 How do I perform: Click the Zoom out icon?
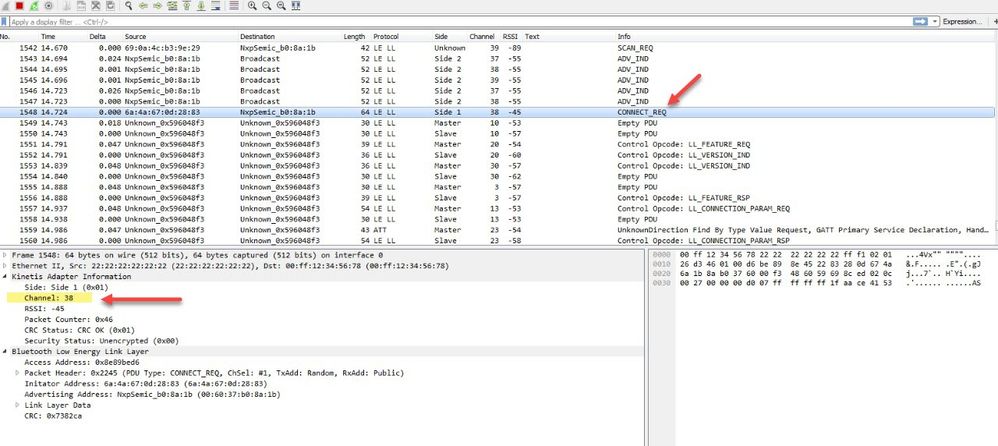pos(267,6)
